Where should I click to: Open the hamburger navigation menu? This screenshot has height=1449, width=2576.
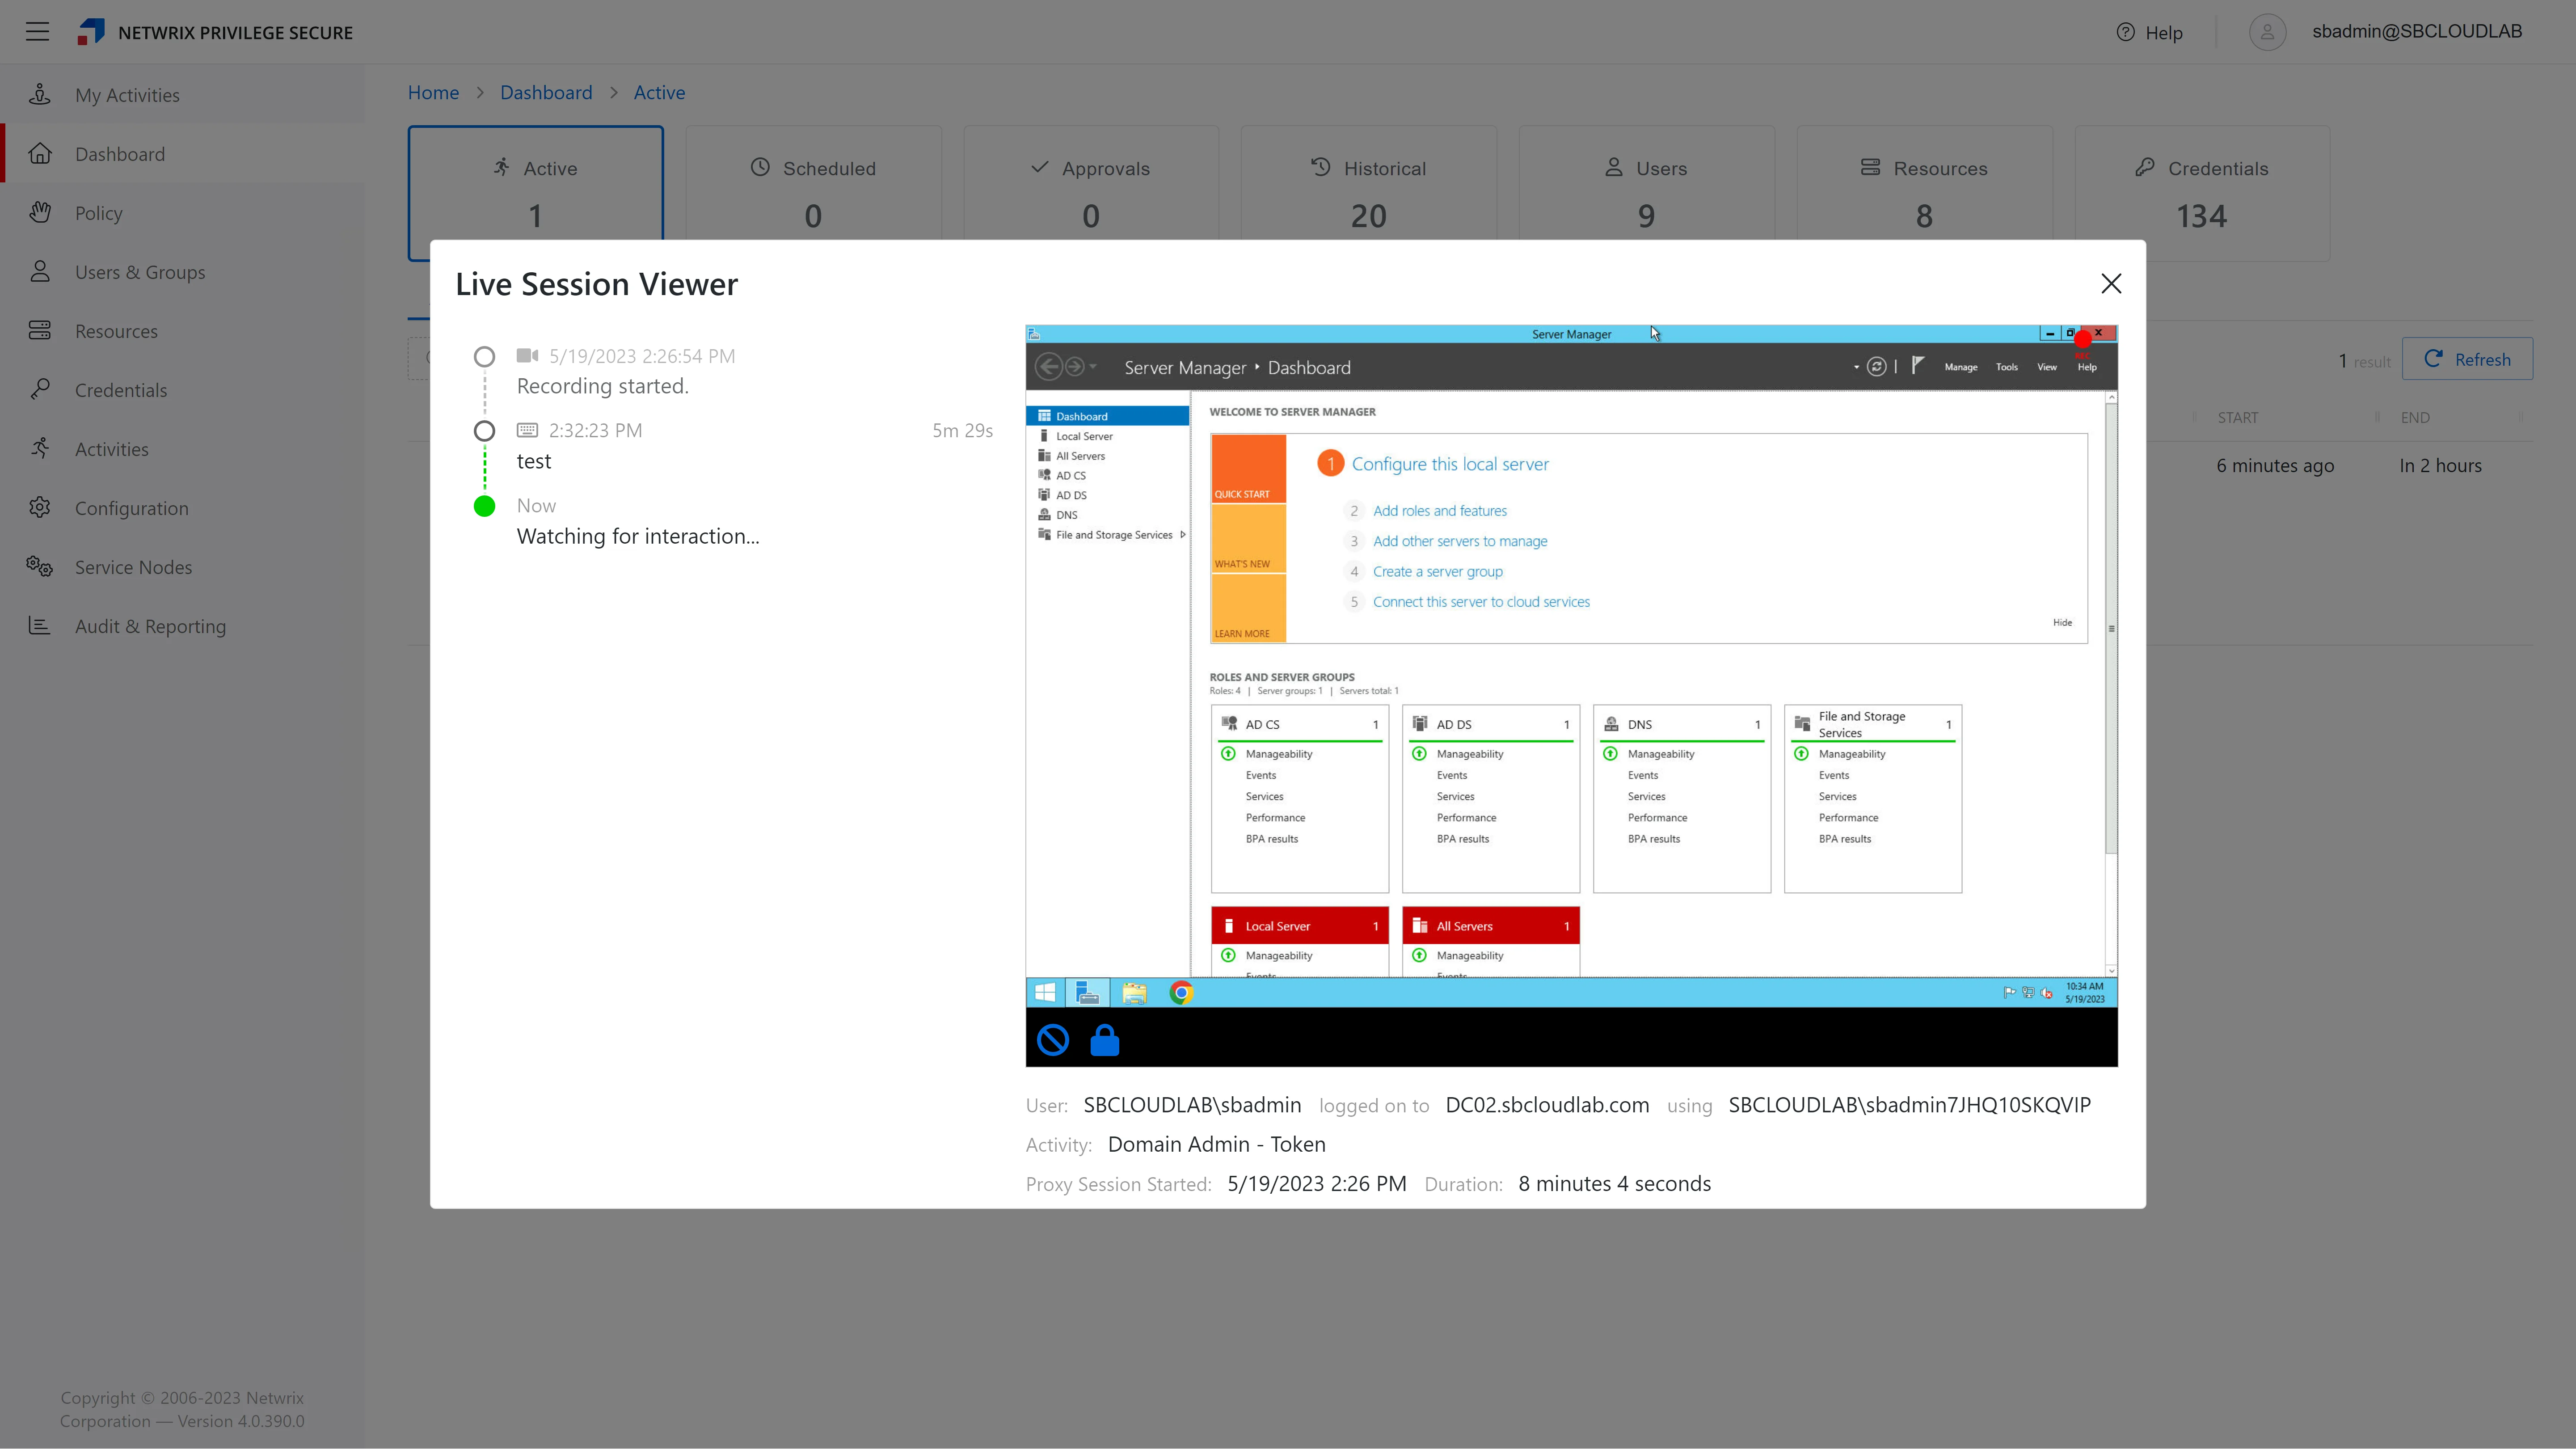pos(37,32)
